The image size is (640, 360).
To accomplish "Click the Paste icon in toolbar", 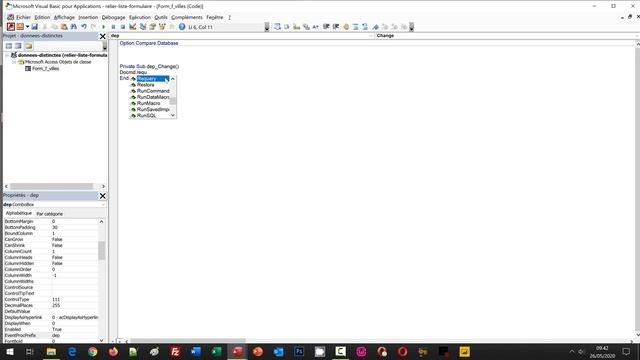I will (x=64, y=27).
